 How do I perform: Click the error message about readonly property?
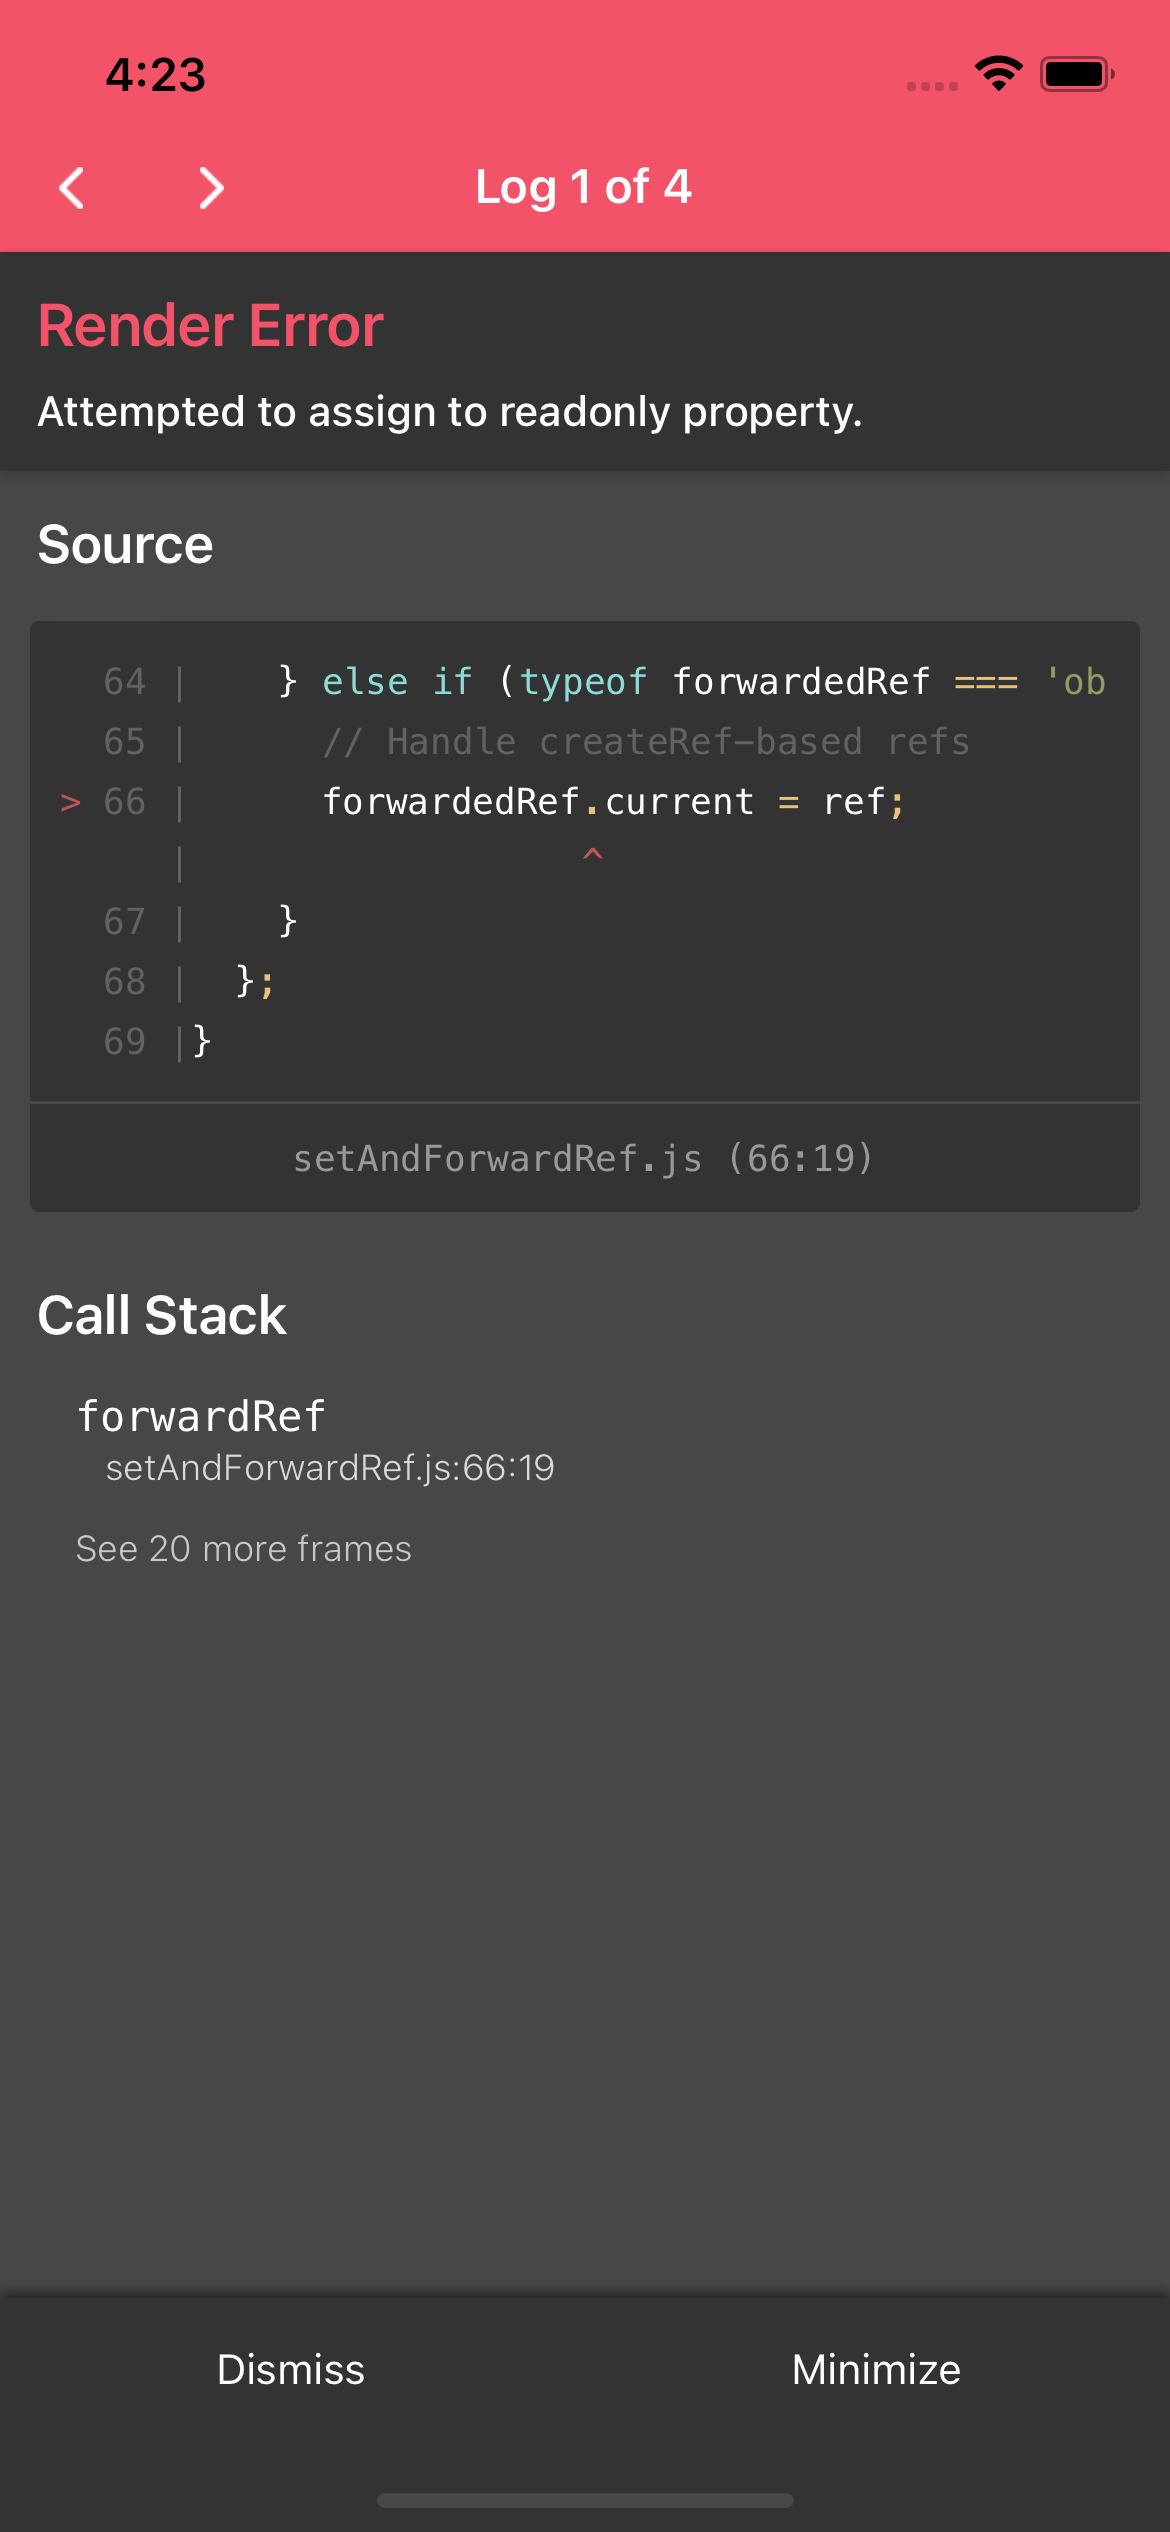[450, 411]
